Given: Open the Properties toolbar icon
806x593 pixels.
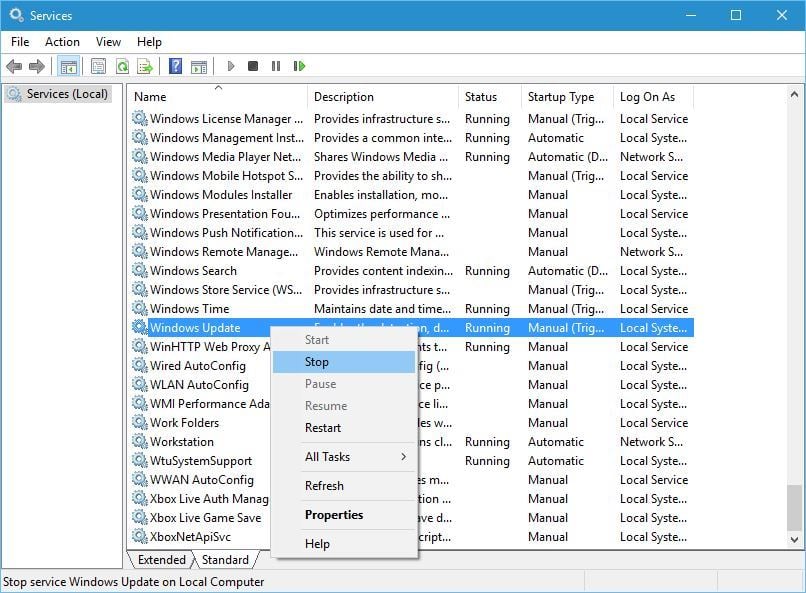Looking at the screenshot, I should [98, 66].
